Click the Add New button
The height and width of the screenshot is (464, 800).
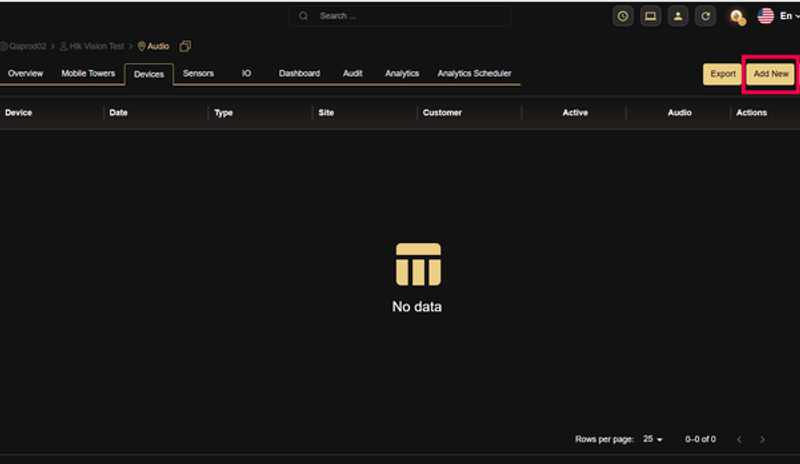point(771,74)
